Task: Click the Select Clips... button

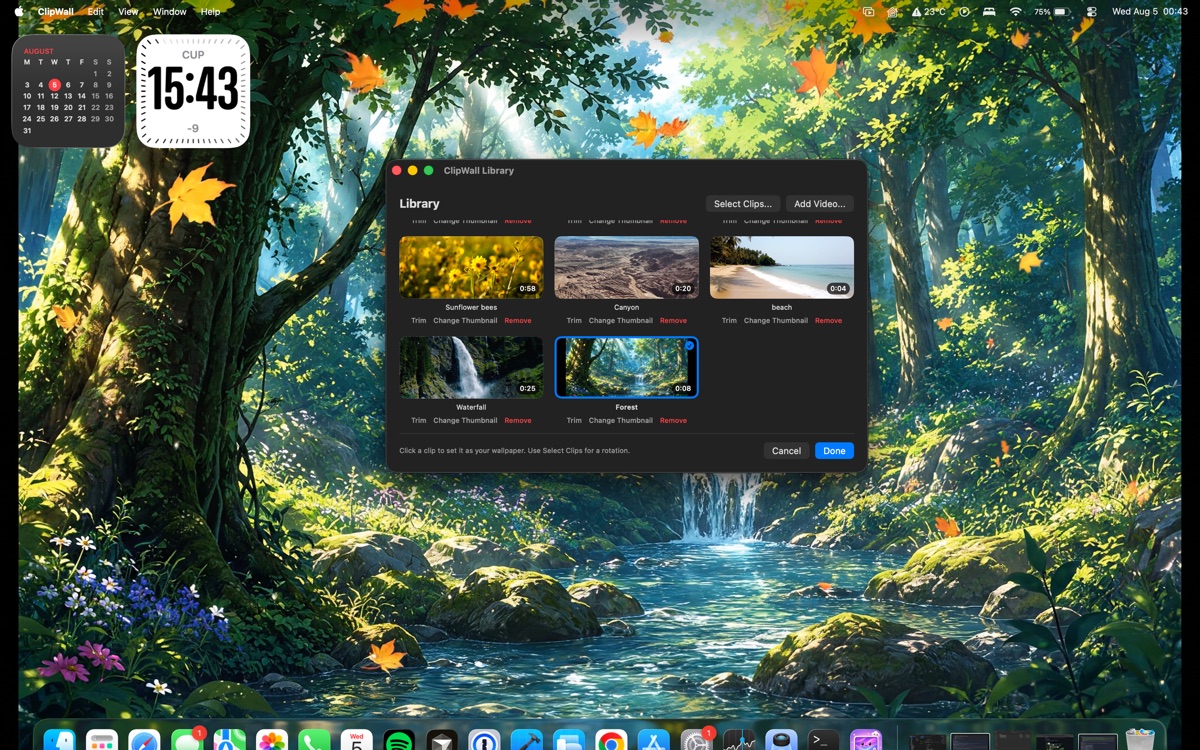Action: click(742, 204)
